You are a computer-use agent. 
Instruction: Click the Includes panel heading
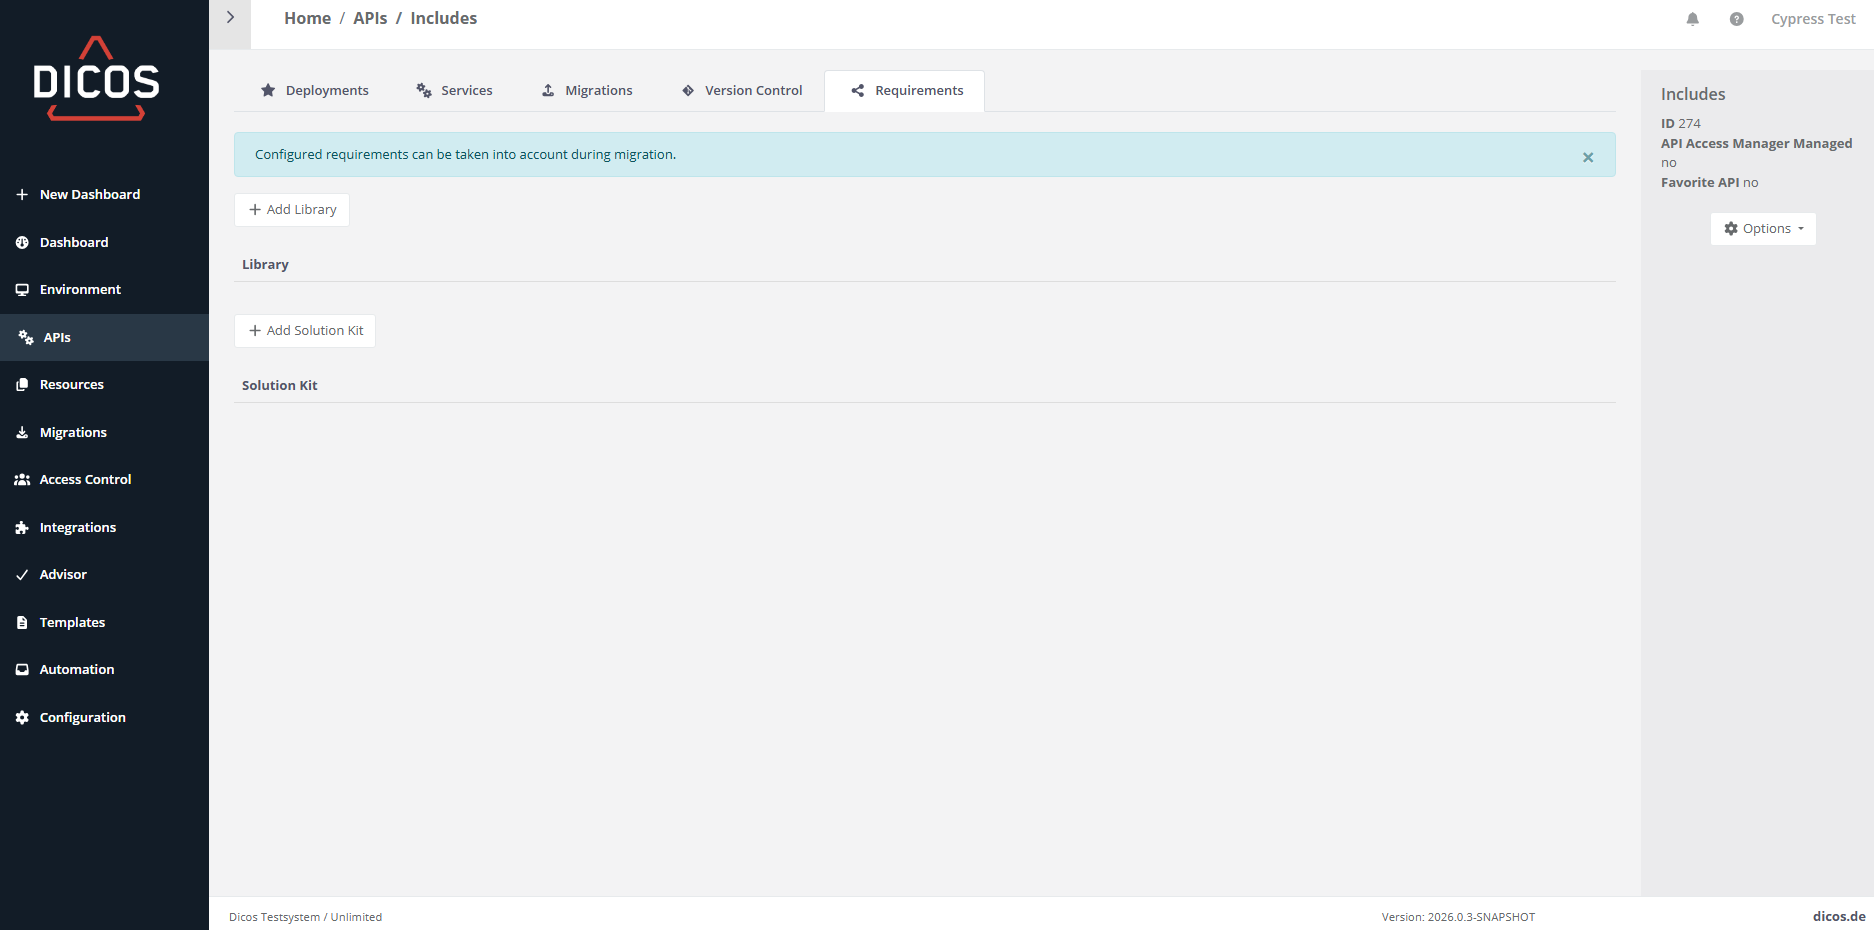click(x=1693, y=94)
